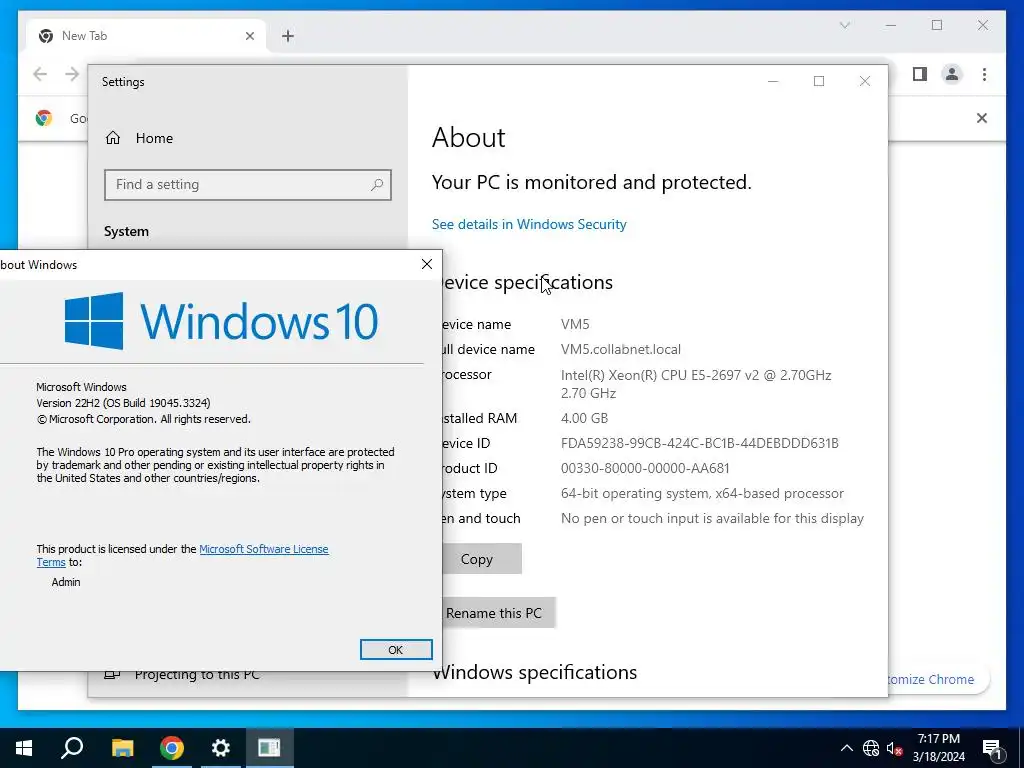Minimize the Settings window
Image resolution: width=1024 pixels, height=768 pixels.
(773, 81)
